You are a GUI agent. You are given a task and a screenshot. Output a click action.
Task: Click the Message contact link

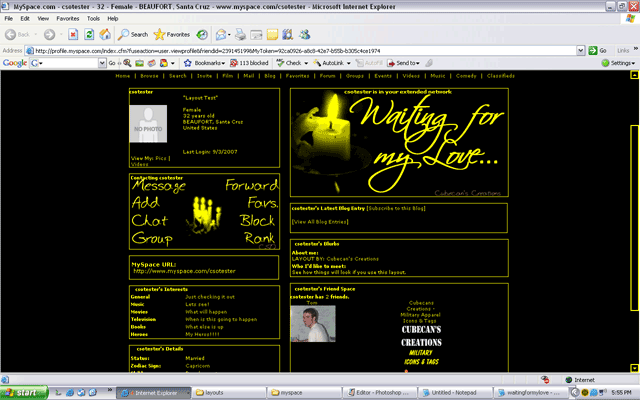(159, 186)
